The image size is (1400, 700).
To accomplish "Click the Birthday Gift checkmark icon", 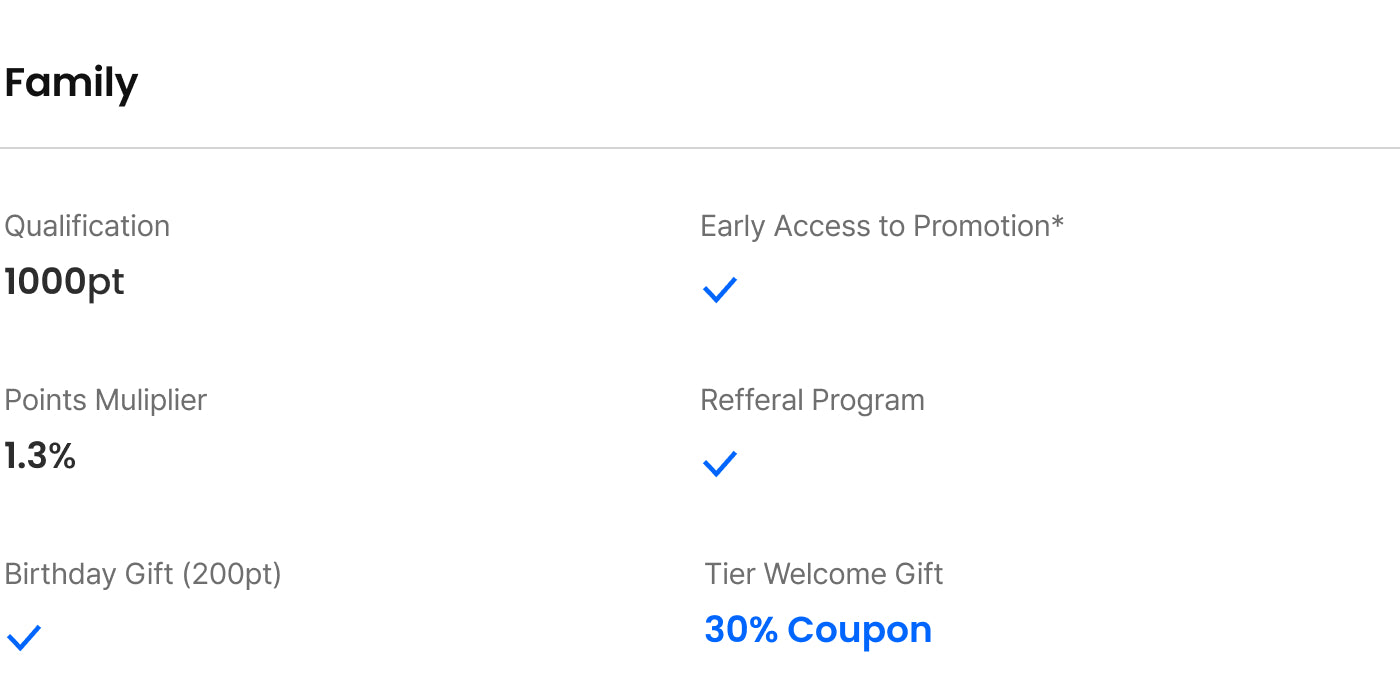I will [x=24, y=638].
